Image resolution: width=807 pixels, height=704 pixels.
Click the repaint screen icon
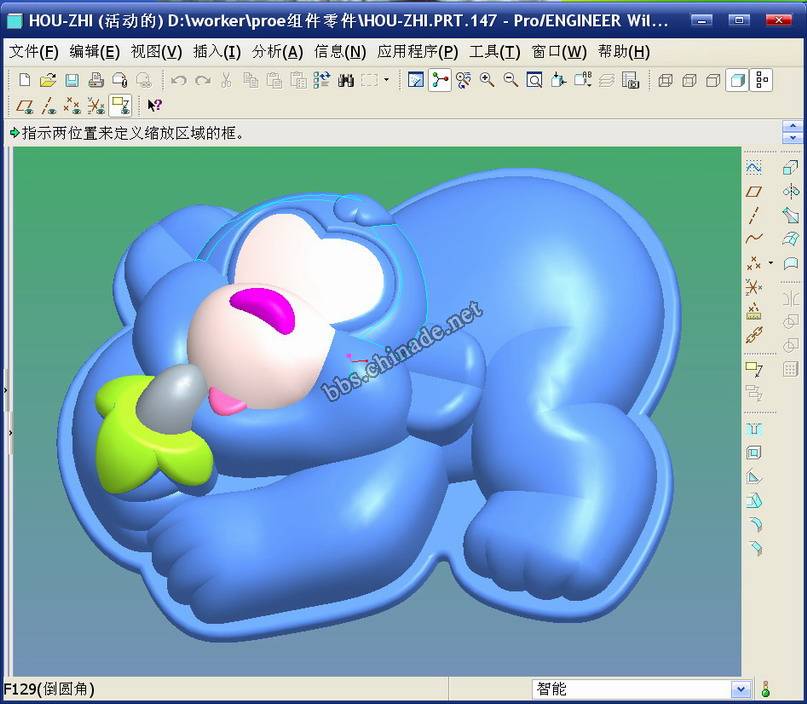pos(415,80)
